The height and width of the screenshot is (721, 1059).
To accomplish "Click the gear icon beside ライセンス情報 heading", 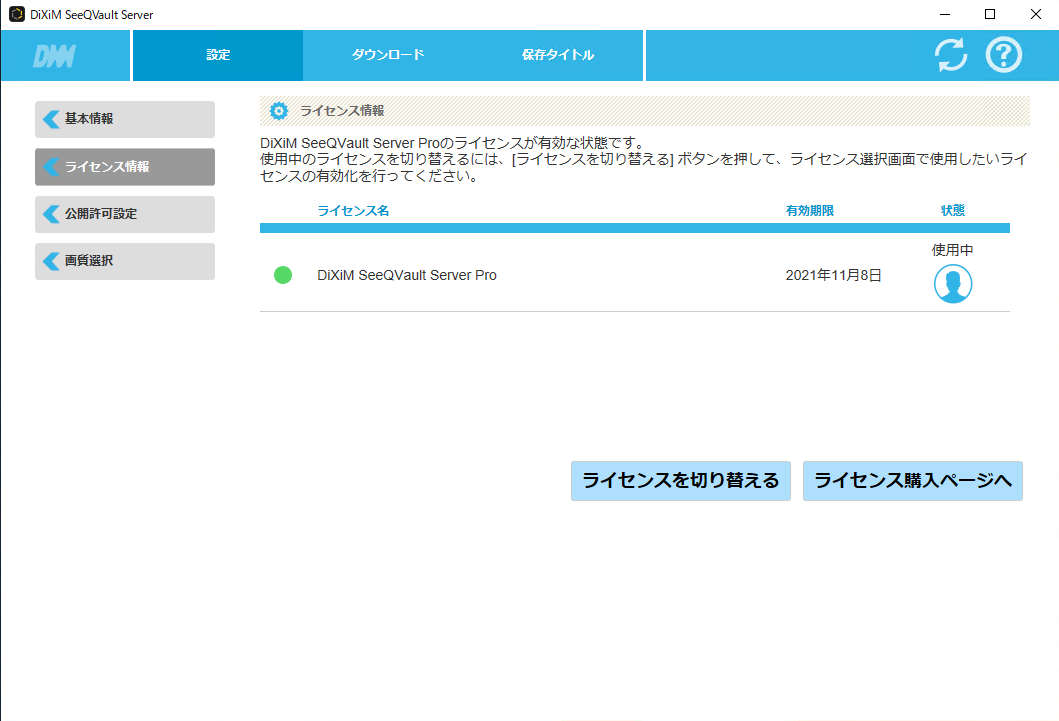I will (279, 111).
